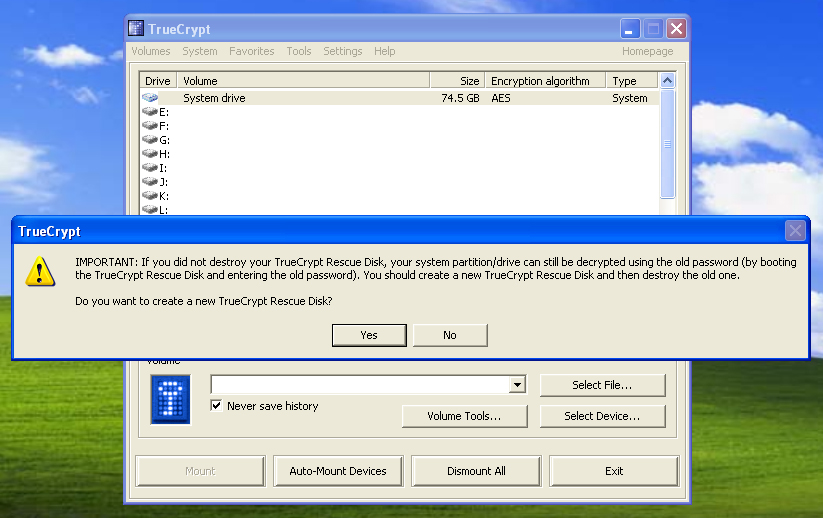Sort by the Volume column header

(303, 81)
